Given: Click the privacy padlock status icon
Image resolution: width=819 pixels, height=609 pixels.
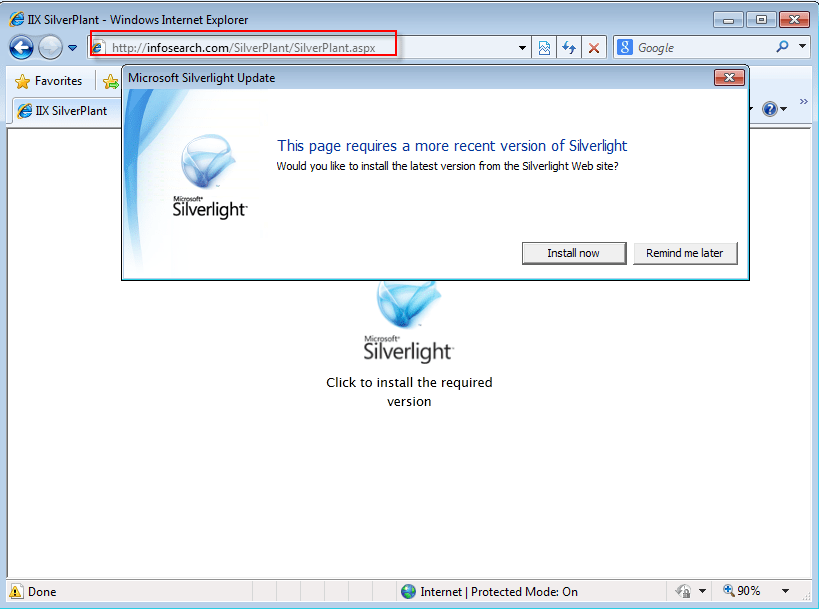Looking at the screenshot, I should [x=683, y=591].
